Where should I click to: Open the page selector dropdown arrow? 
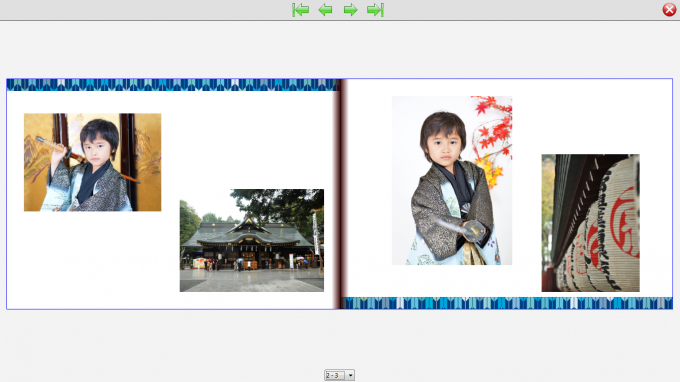[350, 375]
